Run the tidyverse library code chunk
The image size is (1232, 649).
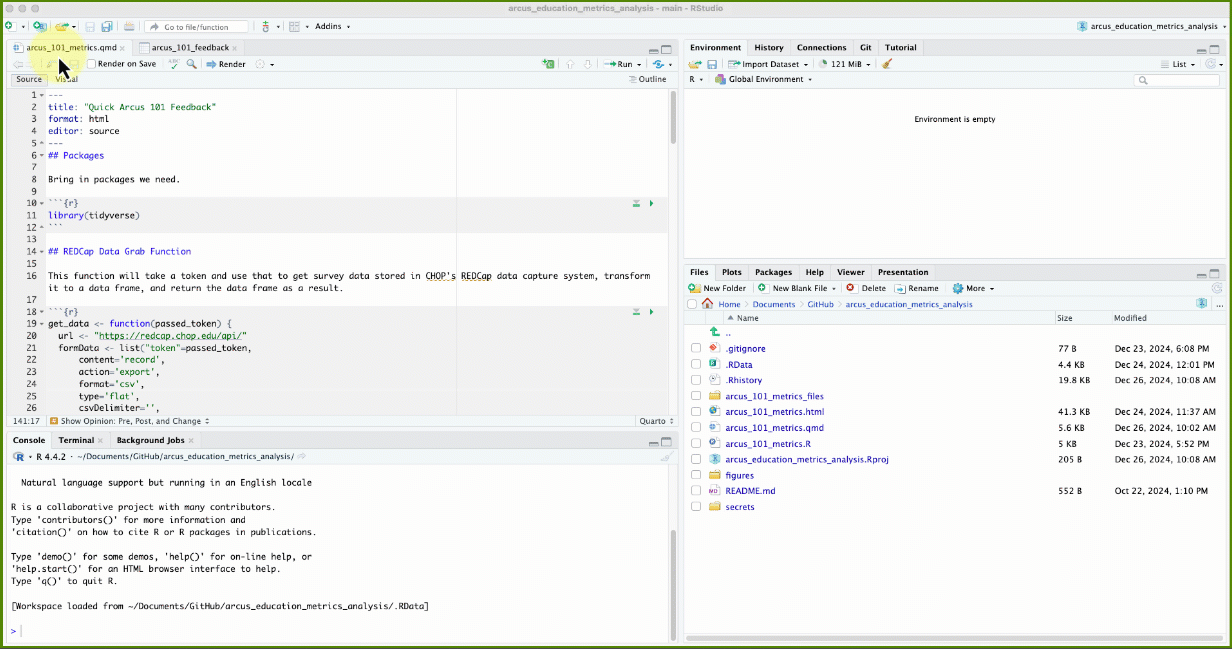coord(651,203)
